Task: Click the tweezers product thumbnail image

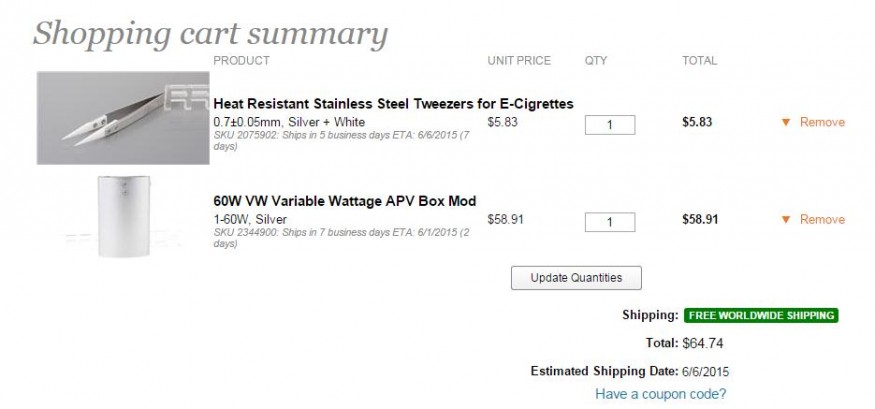Action: [x=123, y=117]
